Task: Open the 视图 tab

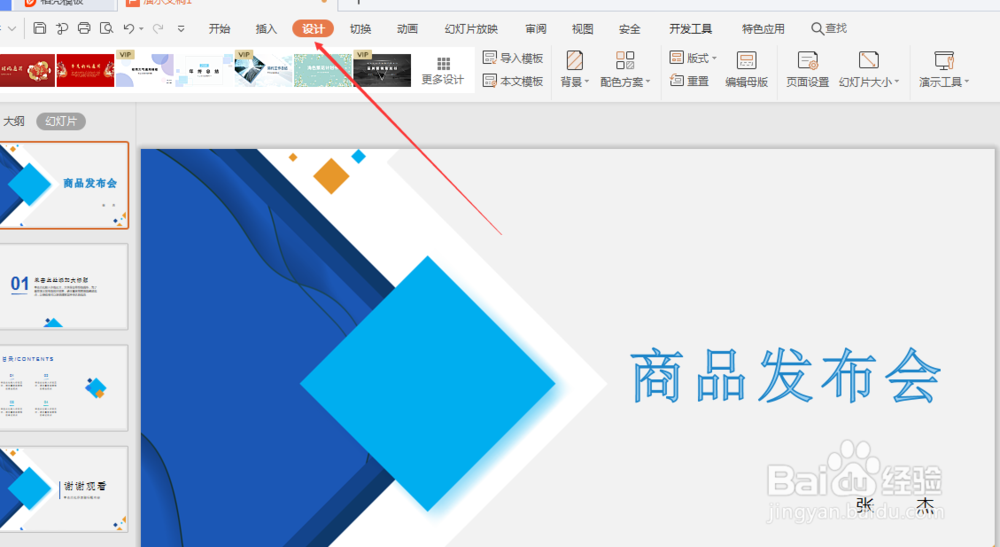Action: pos(582,29)
